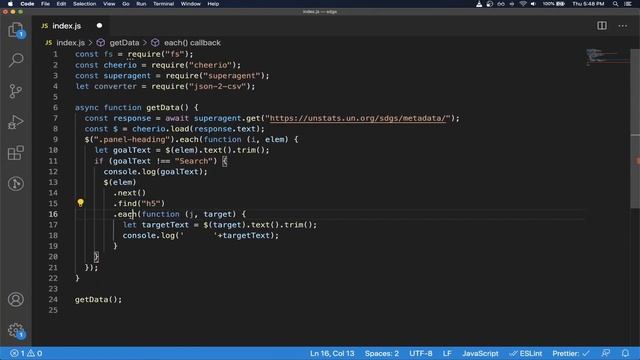Click getData(); call on line 24

98,299
